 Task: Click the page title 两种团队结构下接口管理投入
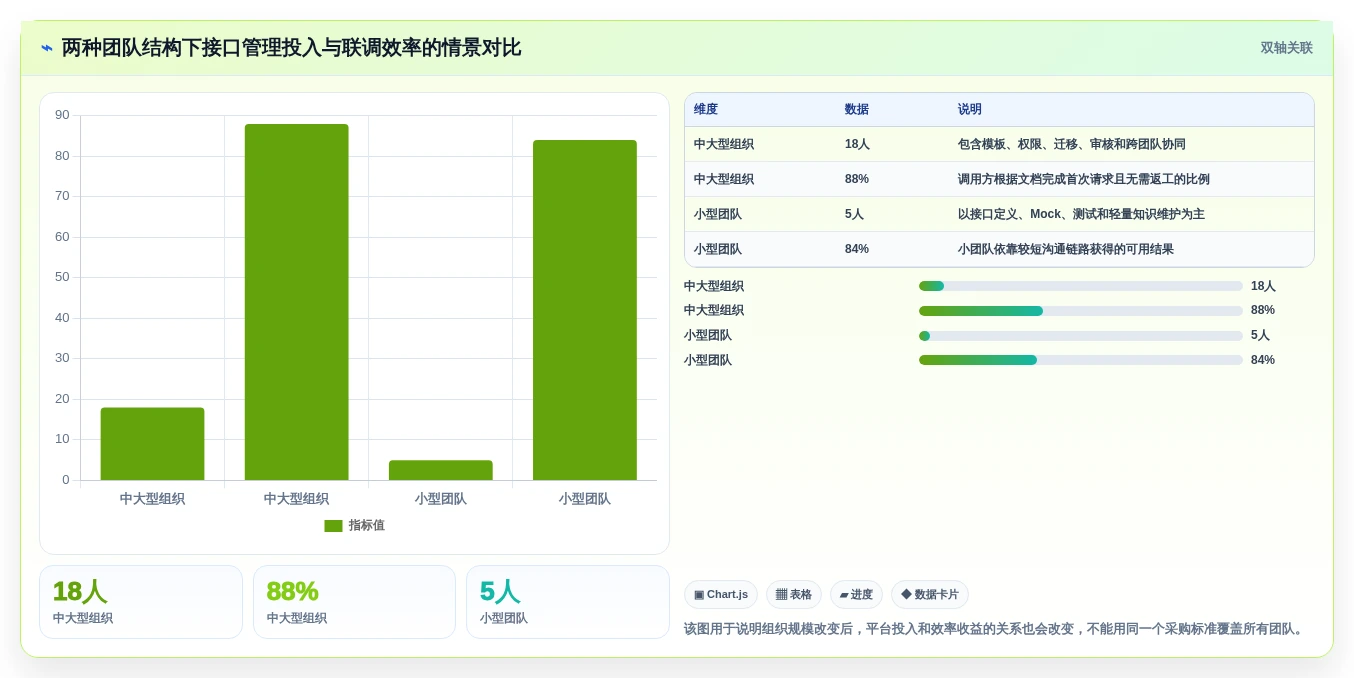pyautogui.click(x=291, y=48)
